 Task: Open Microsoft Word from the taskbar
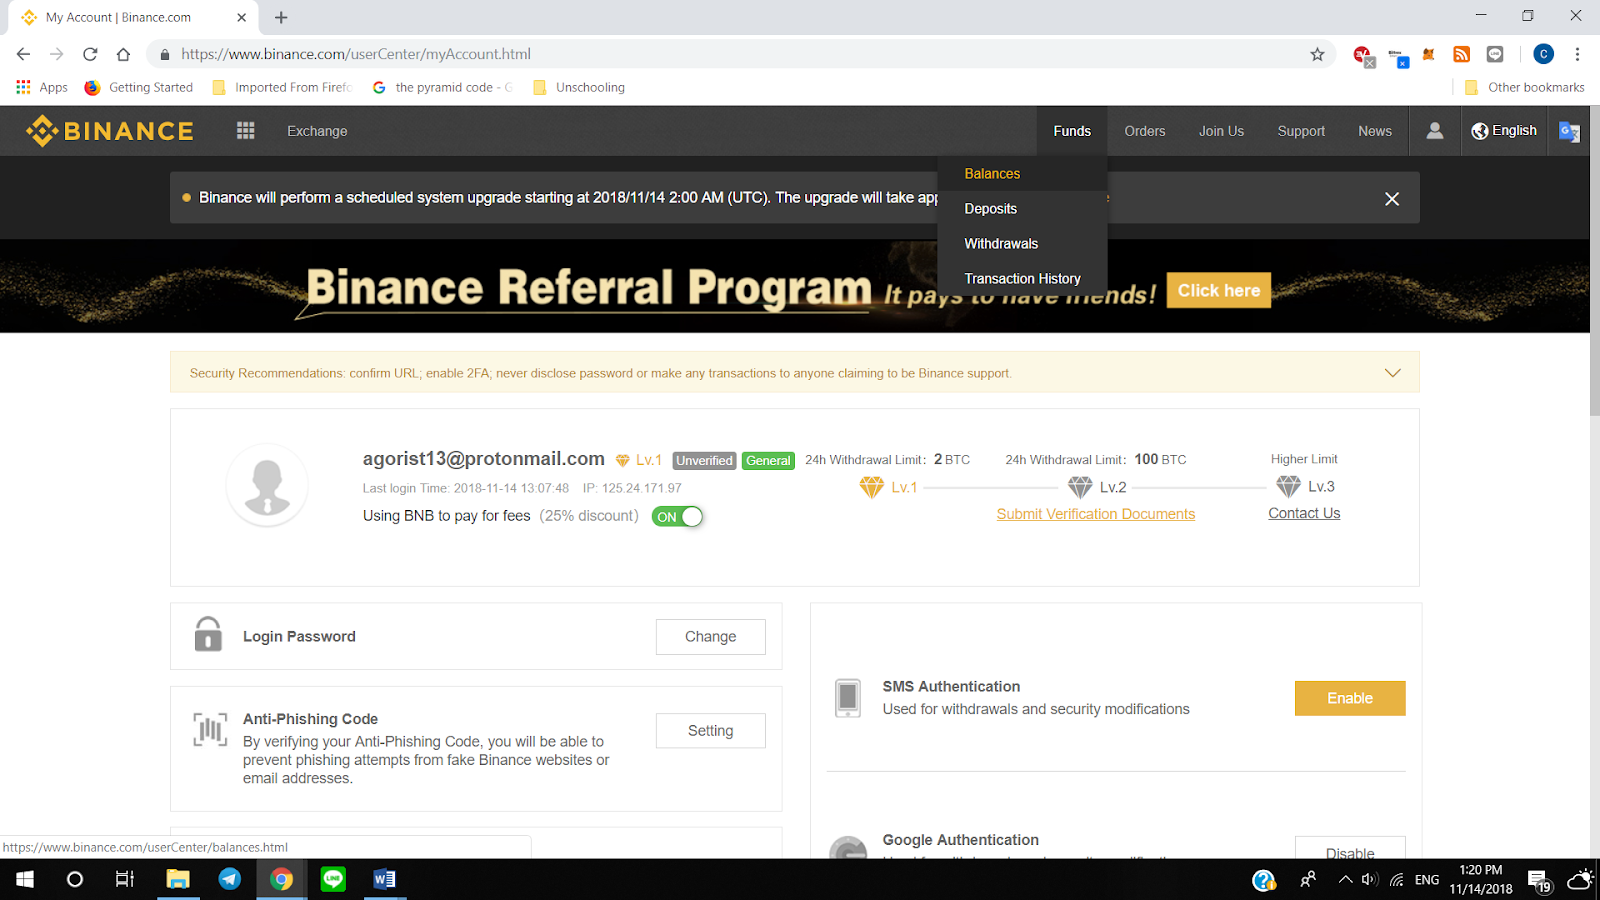tap(384, 879)
